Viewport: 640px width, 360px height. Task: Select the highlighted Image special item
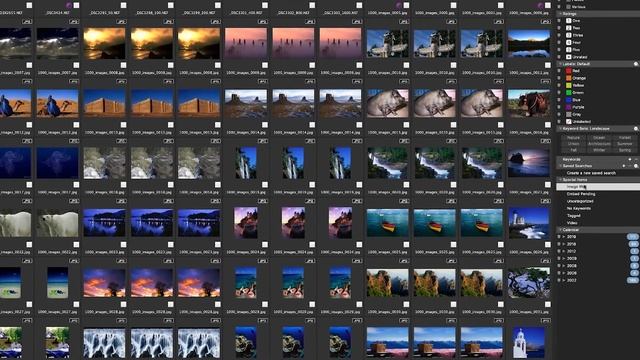598,187
